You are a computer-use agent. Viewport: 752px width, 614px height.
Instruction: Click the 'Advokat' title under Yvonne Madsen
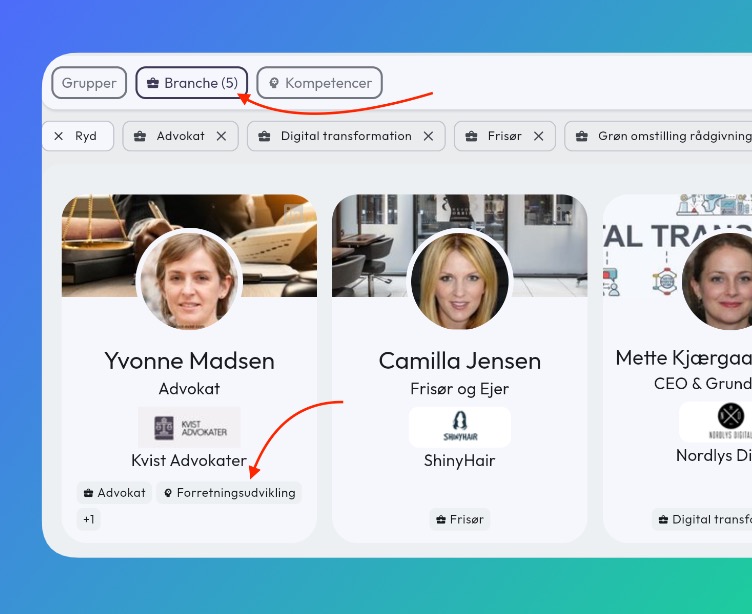[189, 389]
